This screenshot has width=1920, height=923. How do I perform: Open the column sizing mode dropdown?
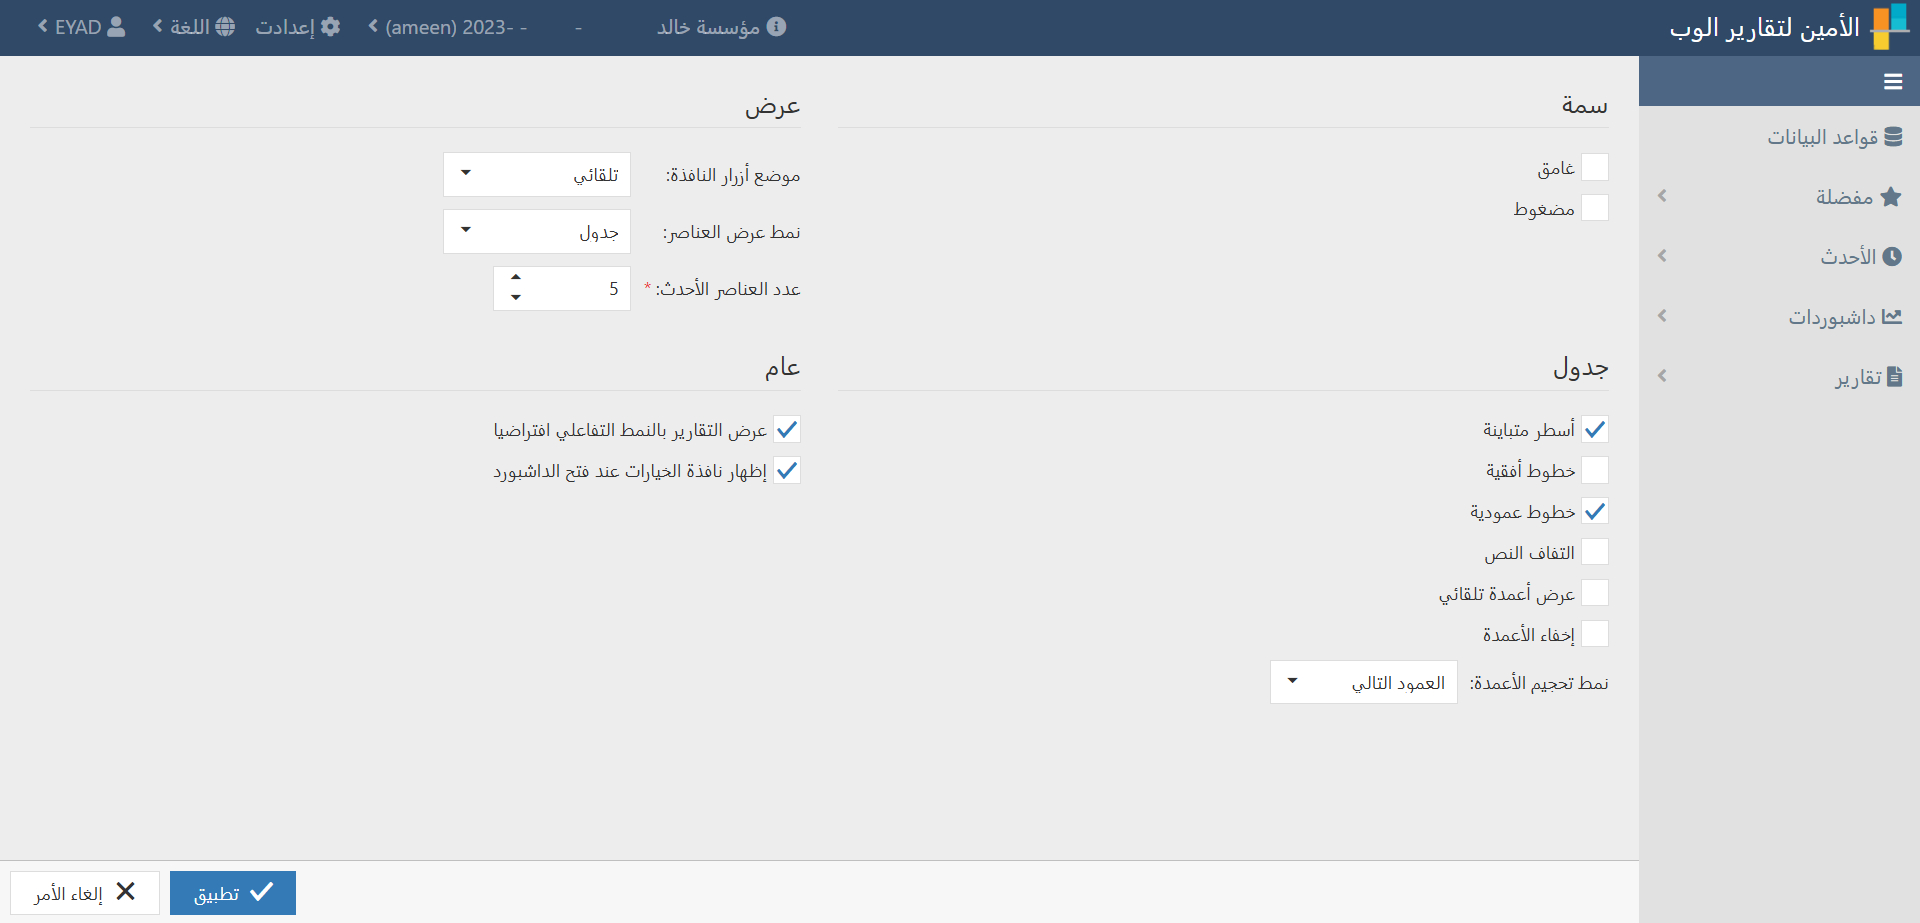coord(1363,682)
